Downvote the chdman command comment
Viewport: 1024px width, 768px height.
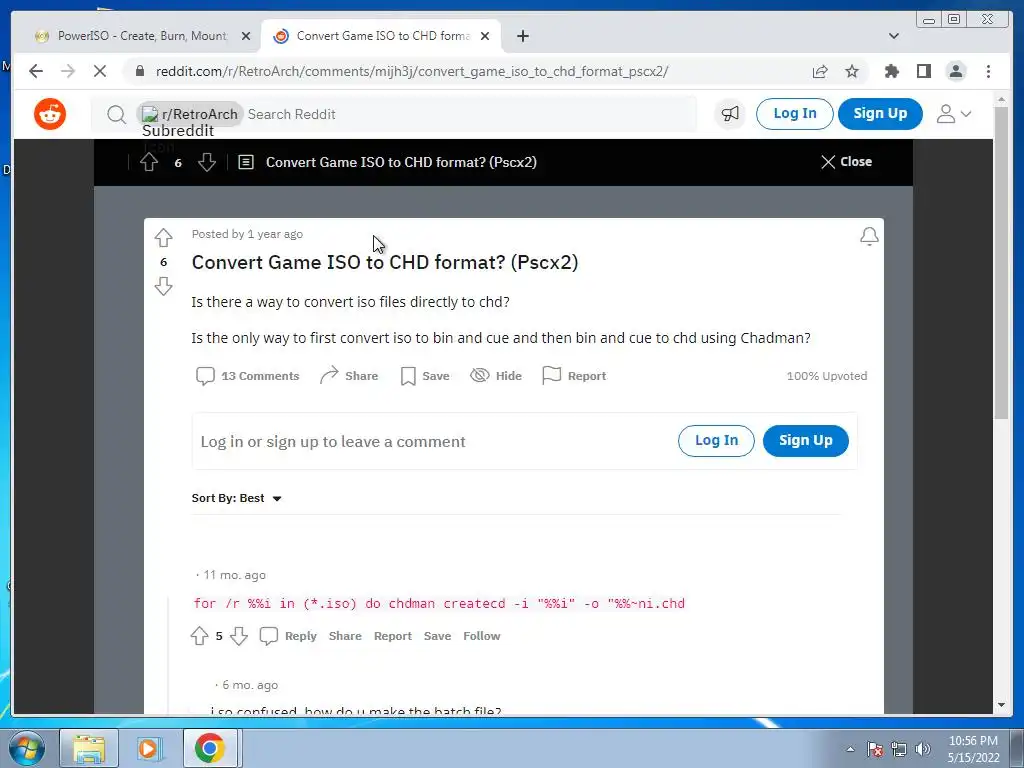[x=239, y=636]
